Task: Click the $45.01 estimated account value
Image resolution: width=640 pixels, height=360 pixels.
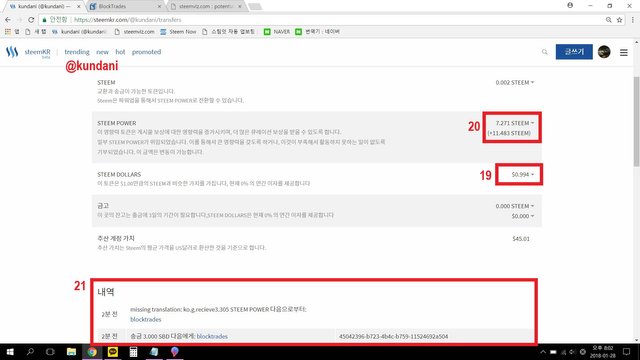Action: [521, 238]
